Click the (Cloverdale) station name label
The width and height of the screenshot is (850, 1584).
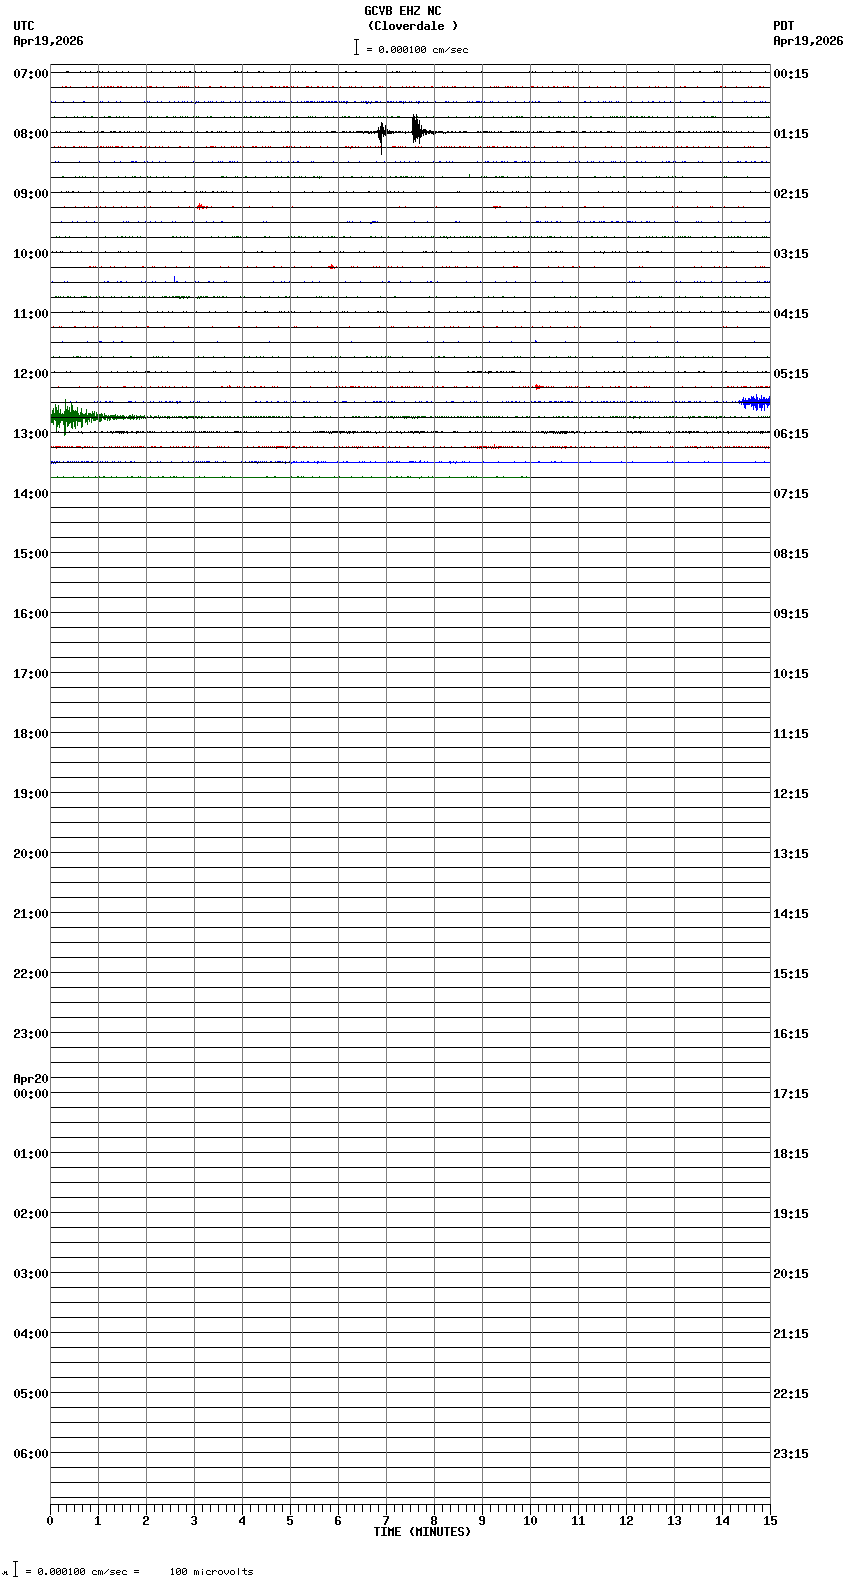tap(412, 26)
